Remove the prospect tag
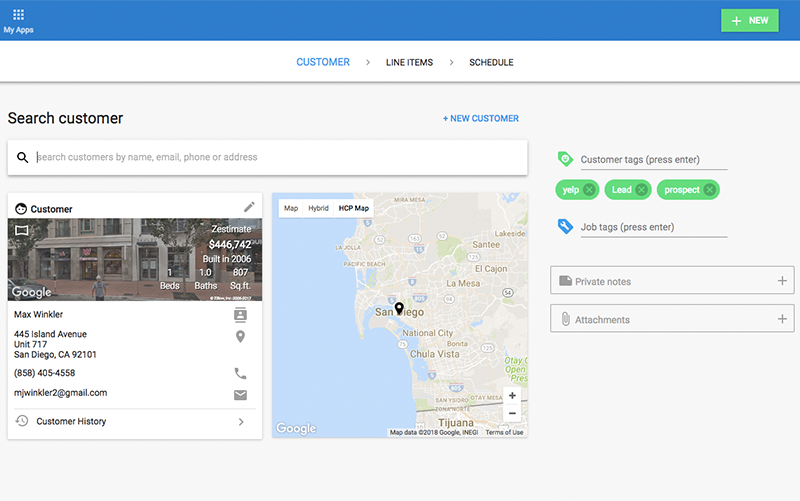Image resolution: width=800 pixels, height=501 pixels. click(x=710, y=190)
